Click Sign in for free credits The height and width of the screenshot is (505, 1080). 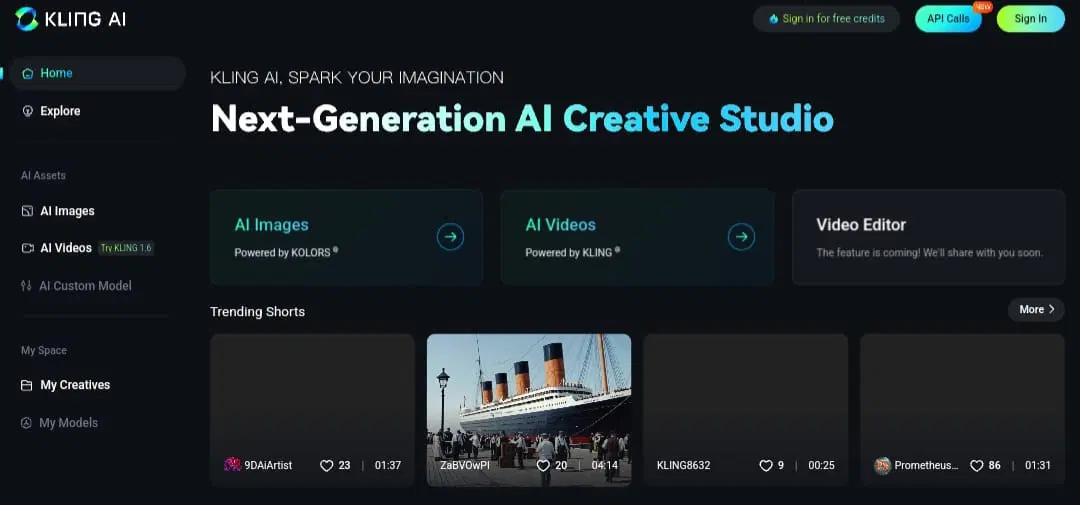tap(826, 19)
